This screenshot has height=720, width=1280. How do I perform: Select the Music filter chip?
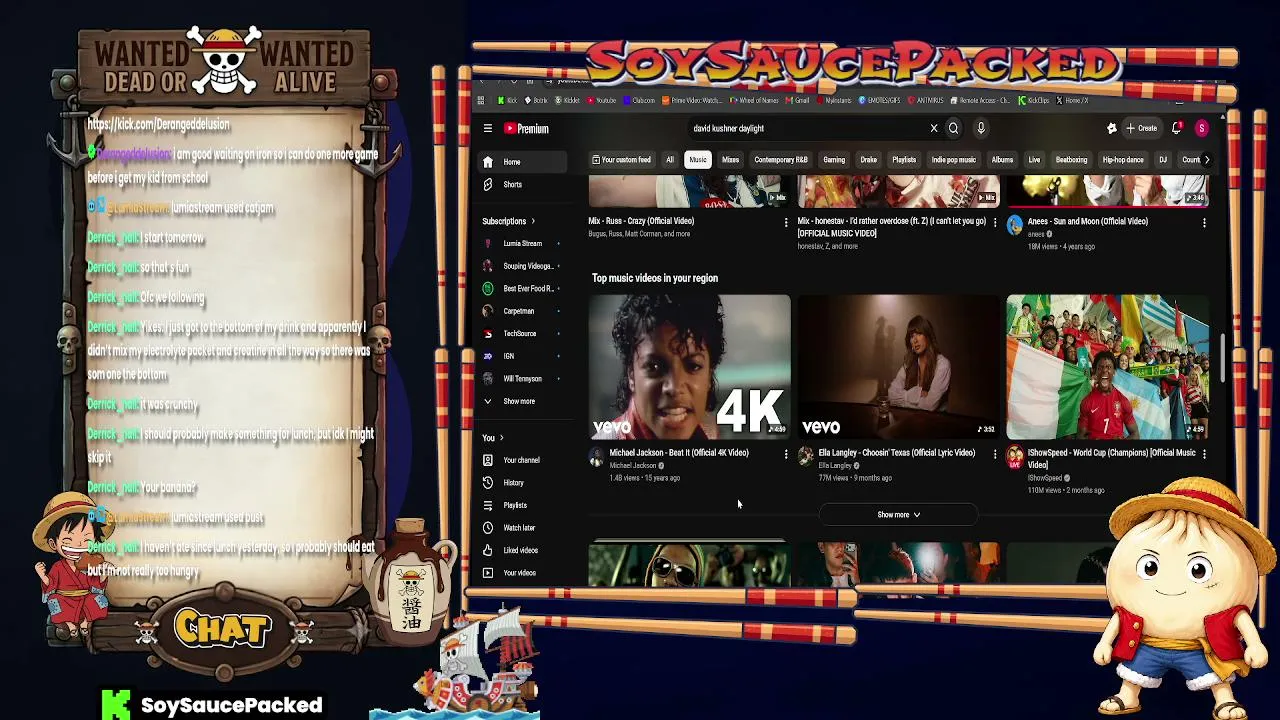[698, 160]
